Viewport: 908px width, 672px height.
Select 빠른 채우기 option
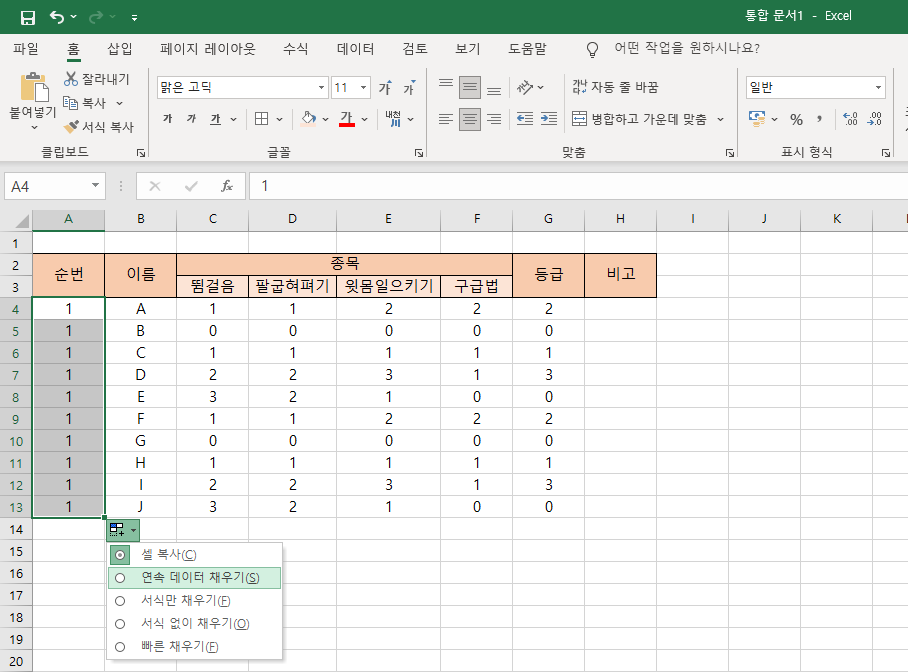pos(195,647)
